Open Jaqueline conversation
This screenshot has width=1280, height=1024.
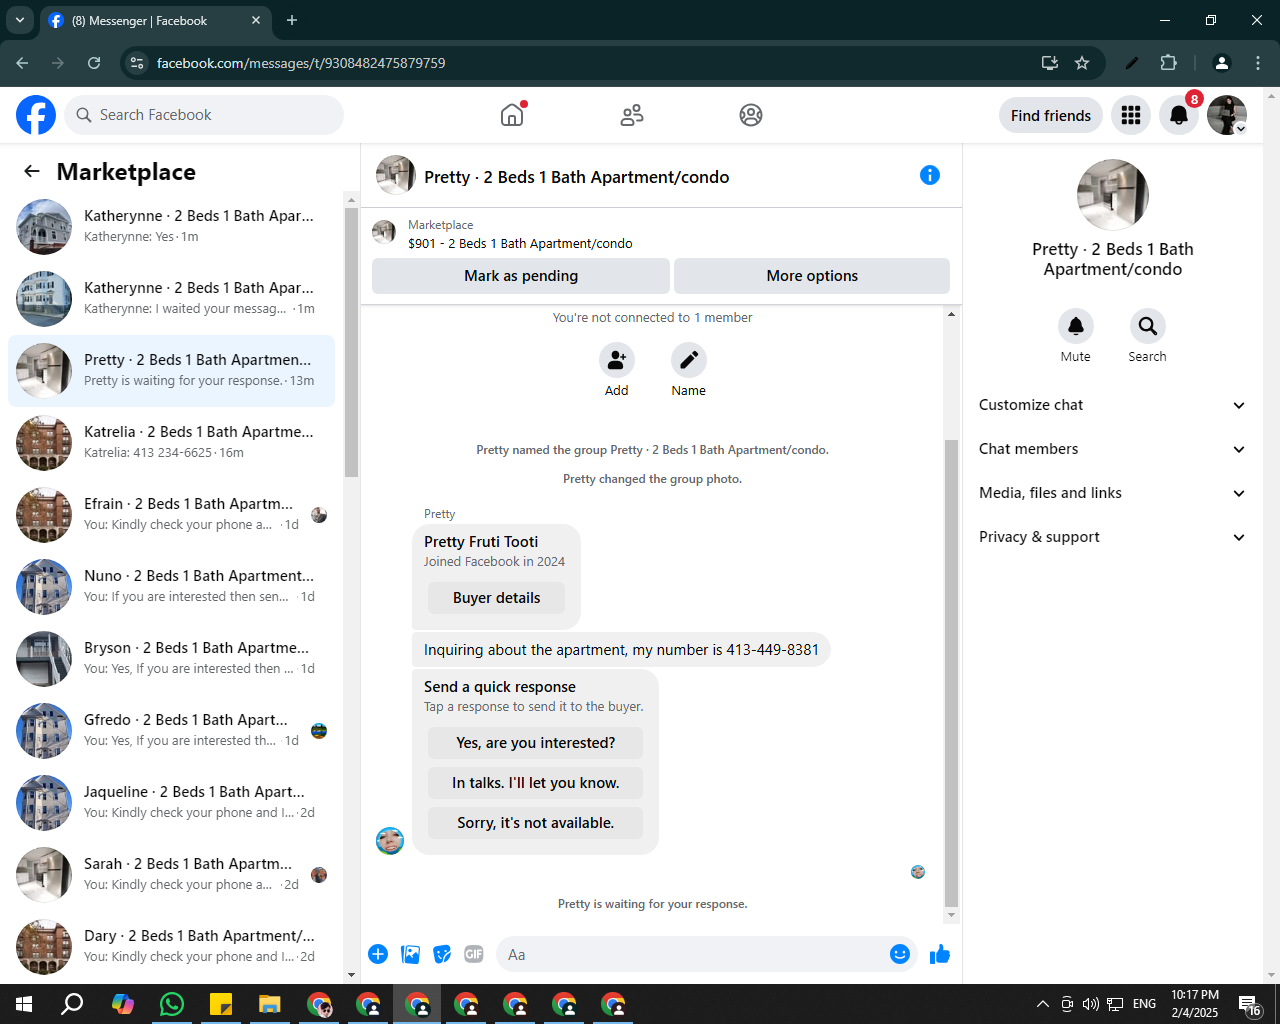pyautogui.click(x=171, y=803)
